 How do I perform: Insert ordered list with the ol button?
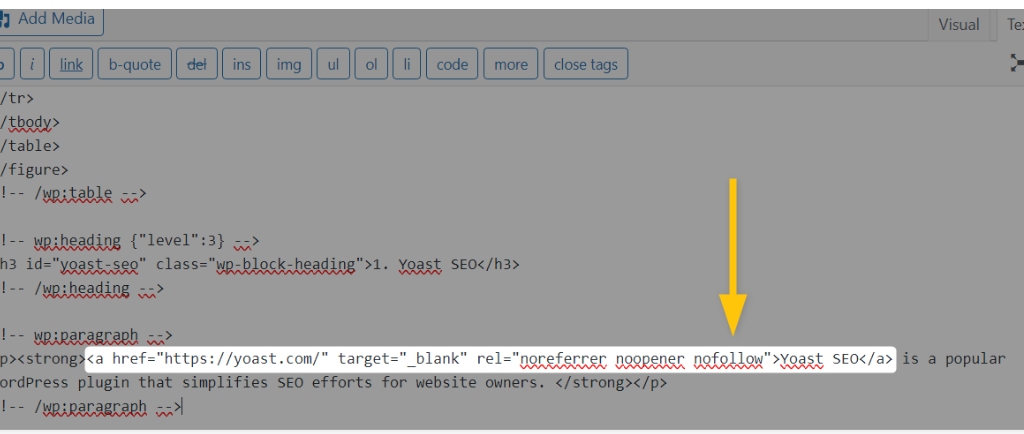pyautogui.click(x=372, y=64)
